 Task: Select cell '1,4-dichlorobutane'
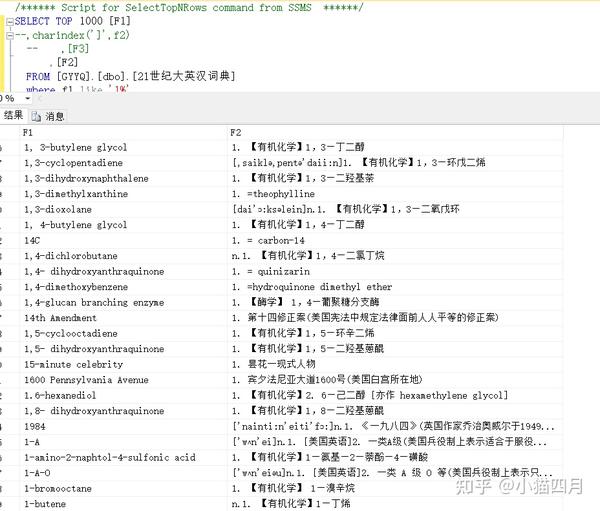(124, 256)
